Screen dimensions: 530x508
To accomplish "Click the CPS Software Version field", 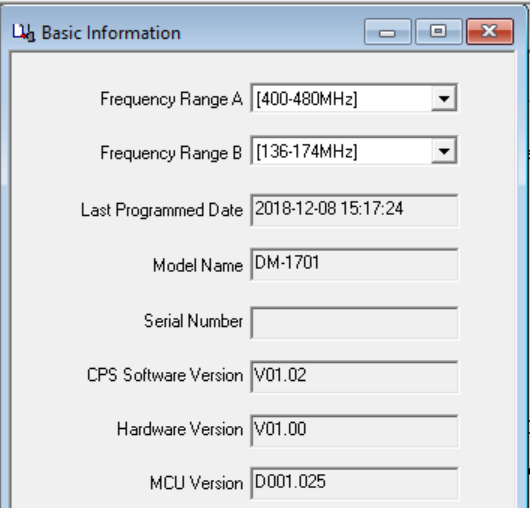I will 354,377.
